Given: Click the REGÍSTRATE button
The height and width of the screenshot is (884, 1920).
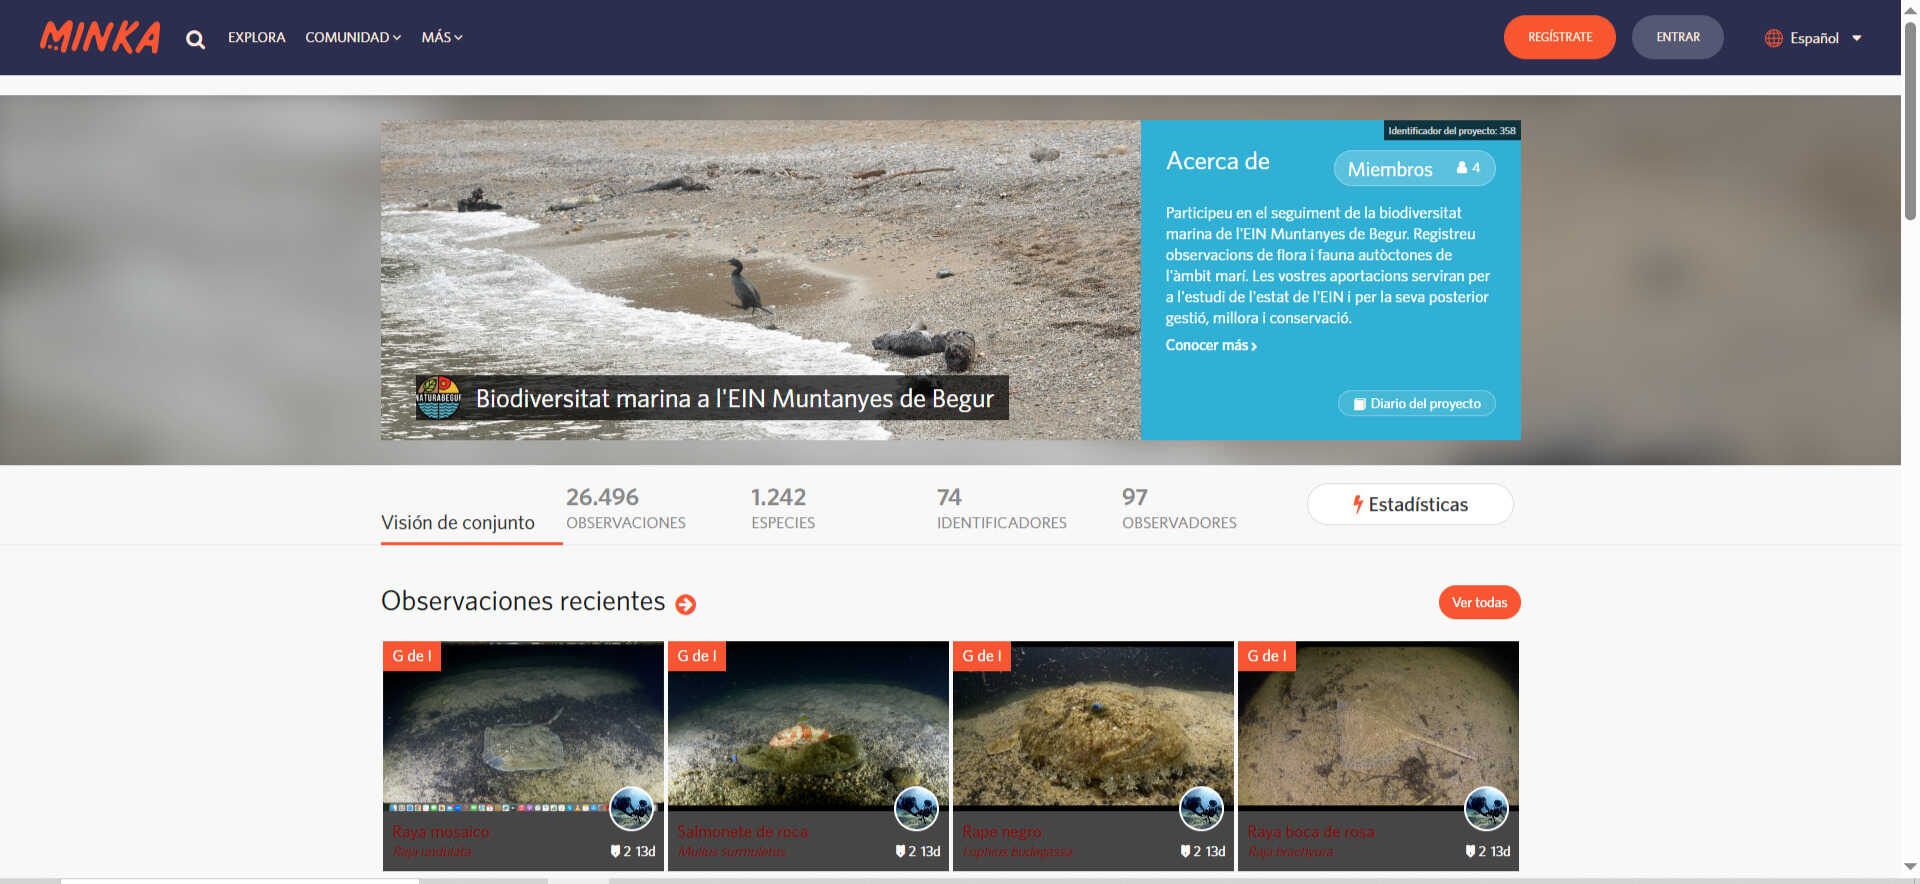Looking at the screenshot, I should pos(1559,37).
